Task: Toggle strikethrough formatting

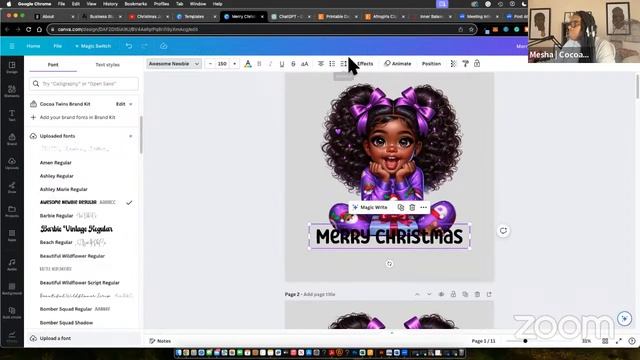Action: [x=293, y=64]
